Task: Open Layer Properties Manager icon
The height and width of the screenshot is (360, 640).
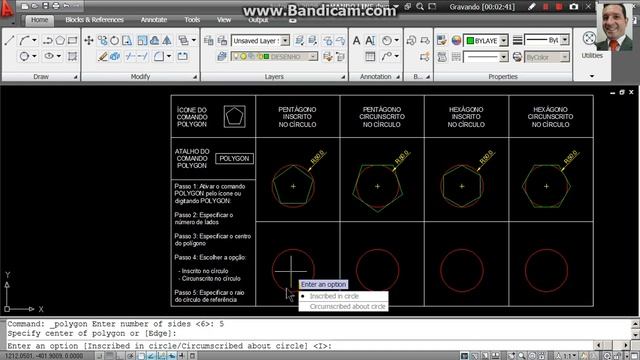Action: click(x=222, y=56)
